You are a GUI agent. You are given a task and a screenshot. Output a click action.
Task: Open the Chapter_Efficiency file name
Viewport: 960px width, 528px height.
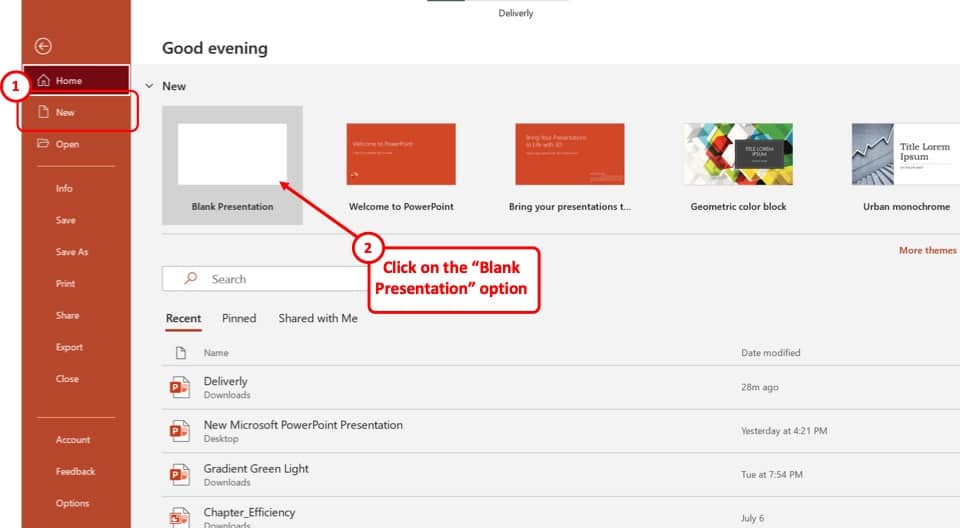tap(249, 512)
